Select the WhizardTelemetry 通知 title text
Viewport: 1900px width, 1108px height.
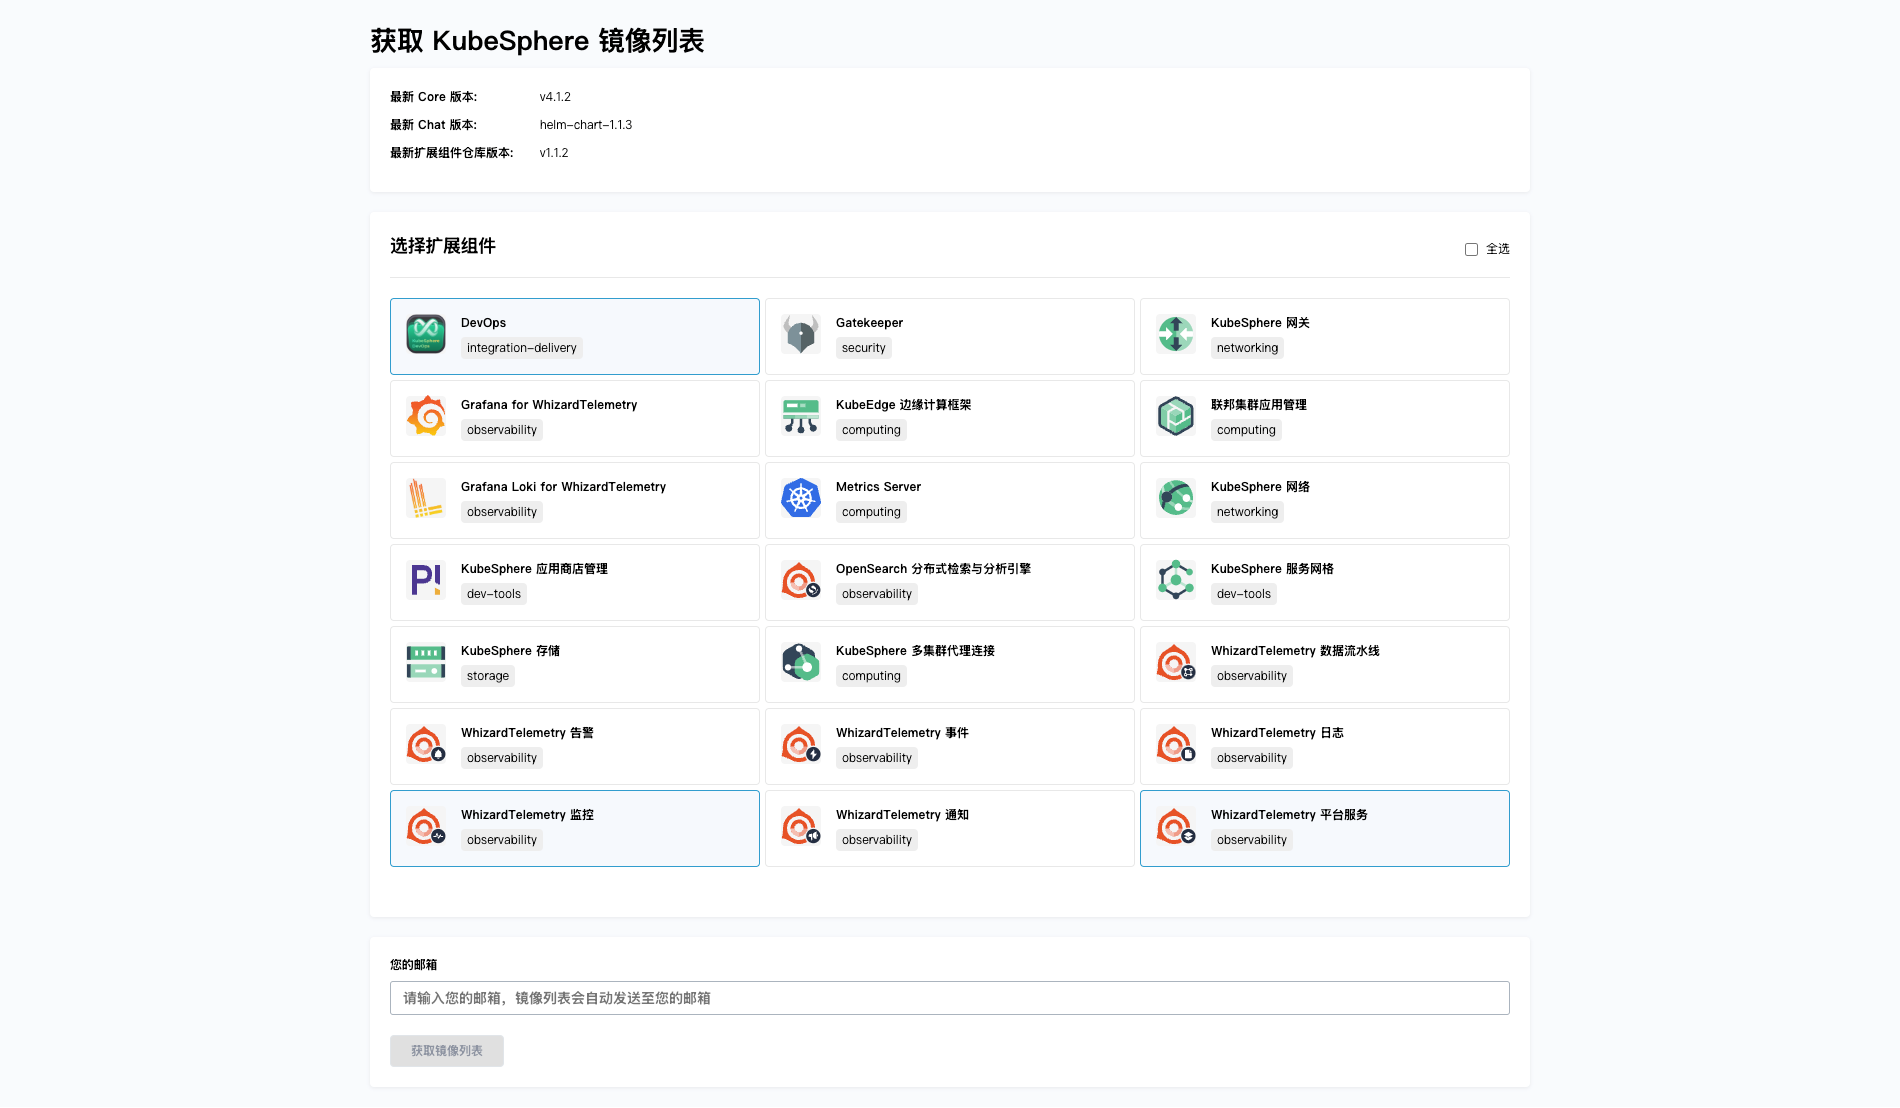[902, 815]
